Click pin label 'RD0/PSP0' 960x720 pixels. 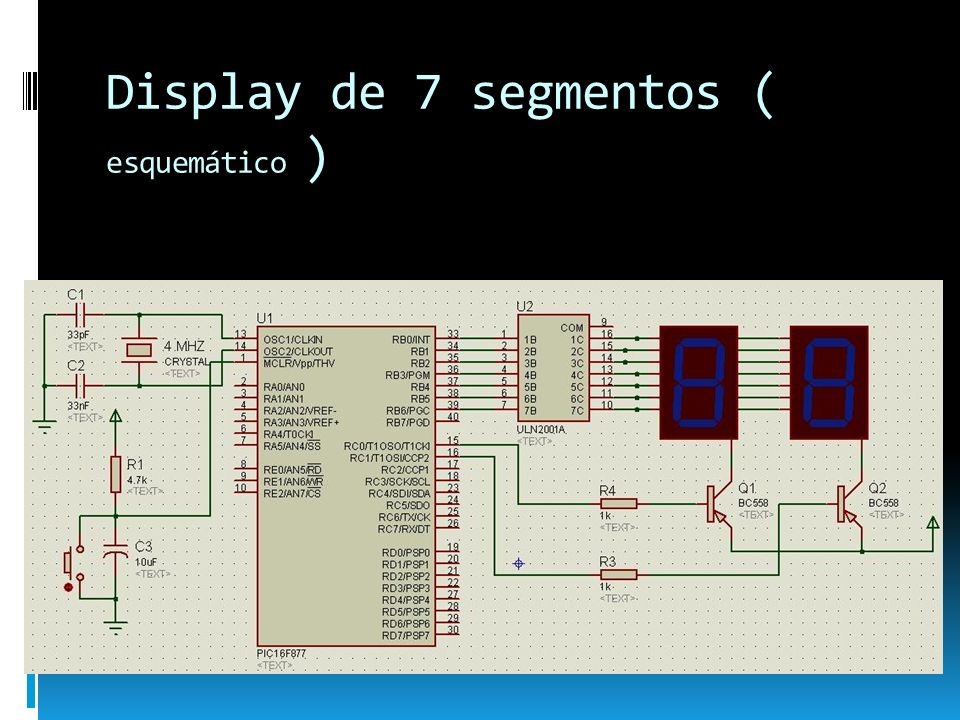coord(405,553)
